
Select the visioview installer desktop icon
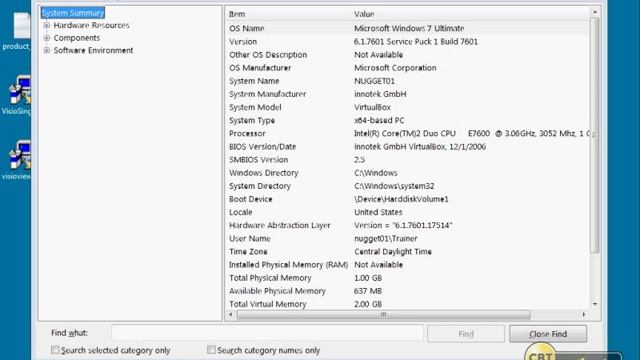(x=16, y=160)
